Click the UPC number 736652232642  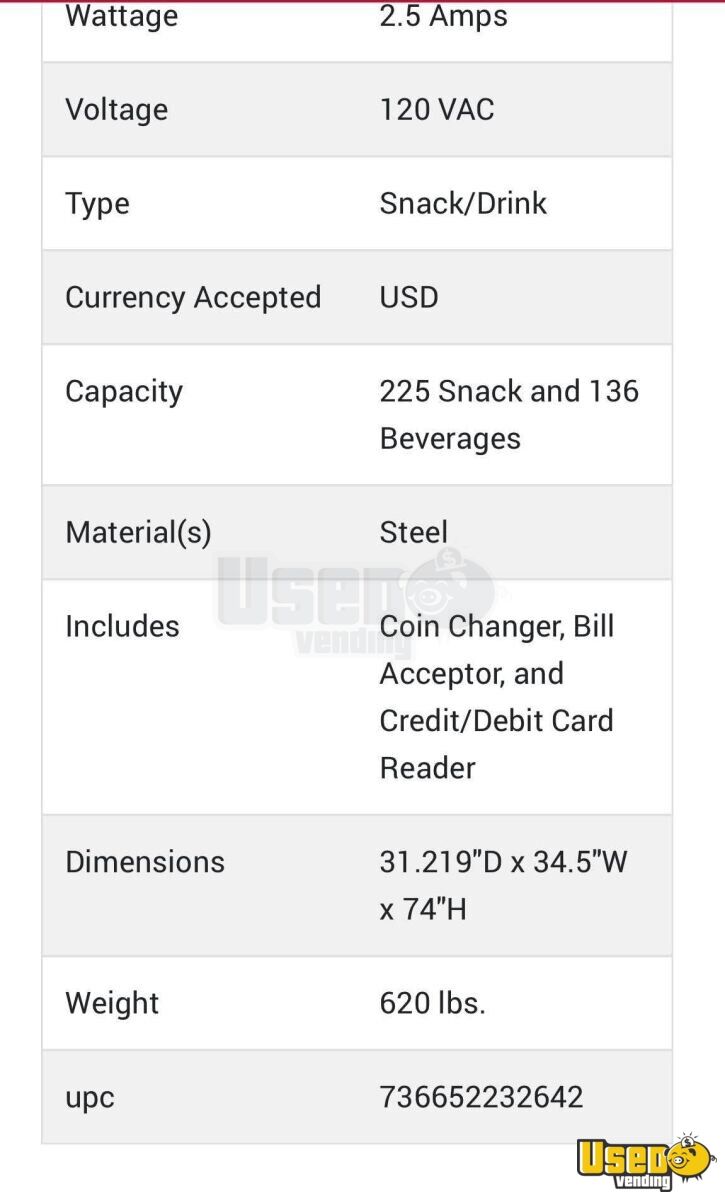481,1097
